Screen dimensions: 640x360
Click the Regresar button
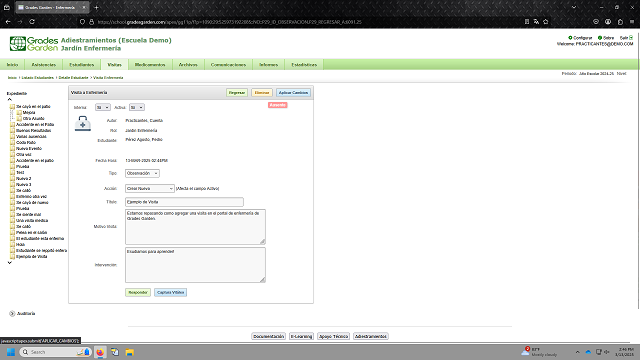[237, 93]
